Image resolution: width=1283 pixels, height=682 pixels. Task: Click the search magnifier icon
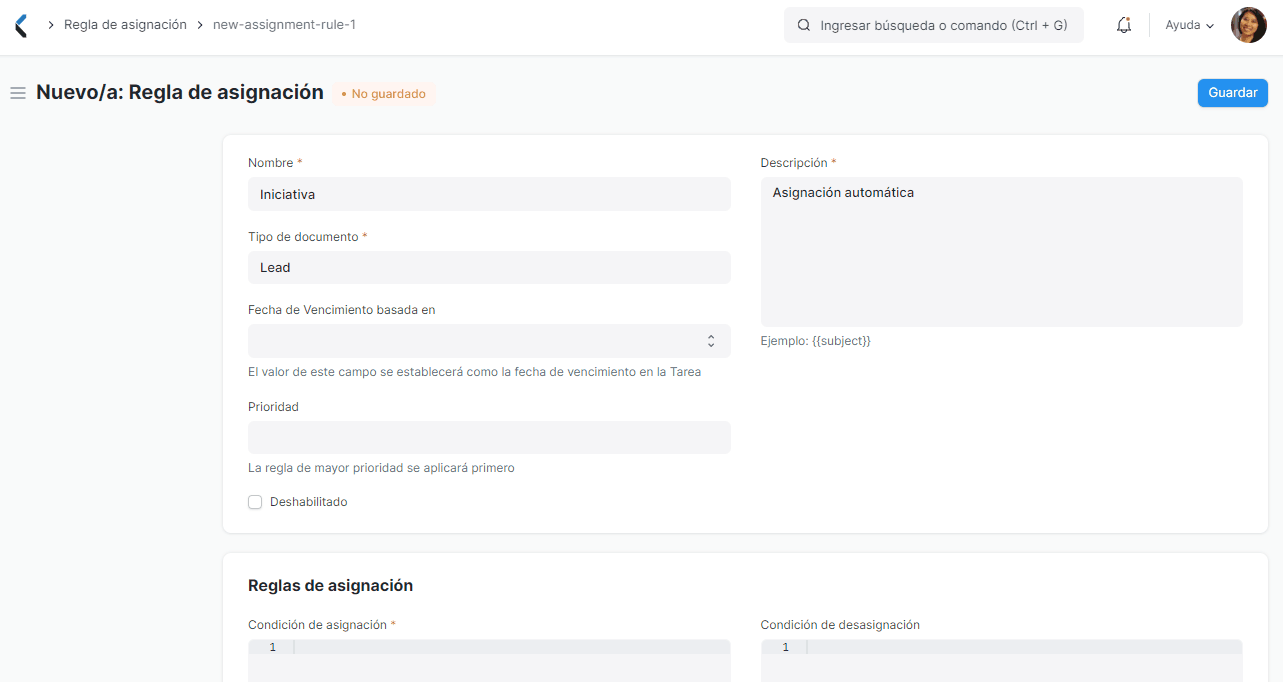803,25
